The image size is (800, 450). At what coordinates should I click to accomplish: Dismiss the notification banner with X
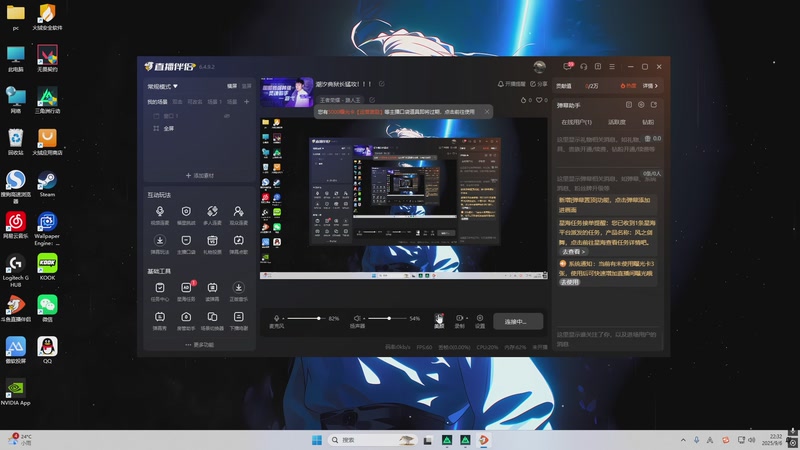pyautogui.click(x=487, y=112)
